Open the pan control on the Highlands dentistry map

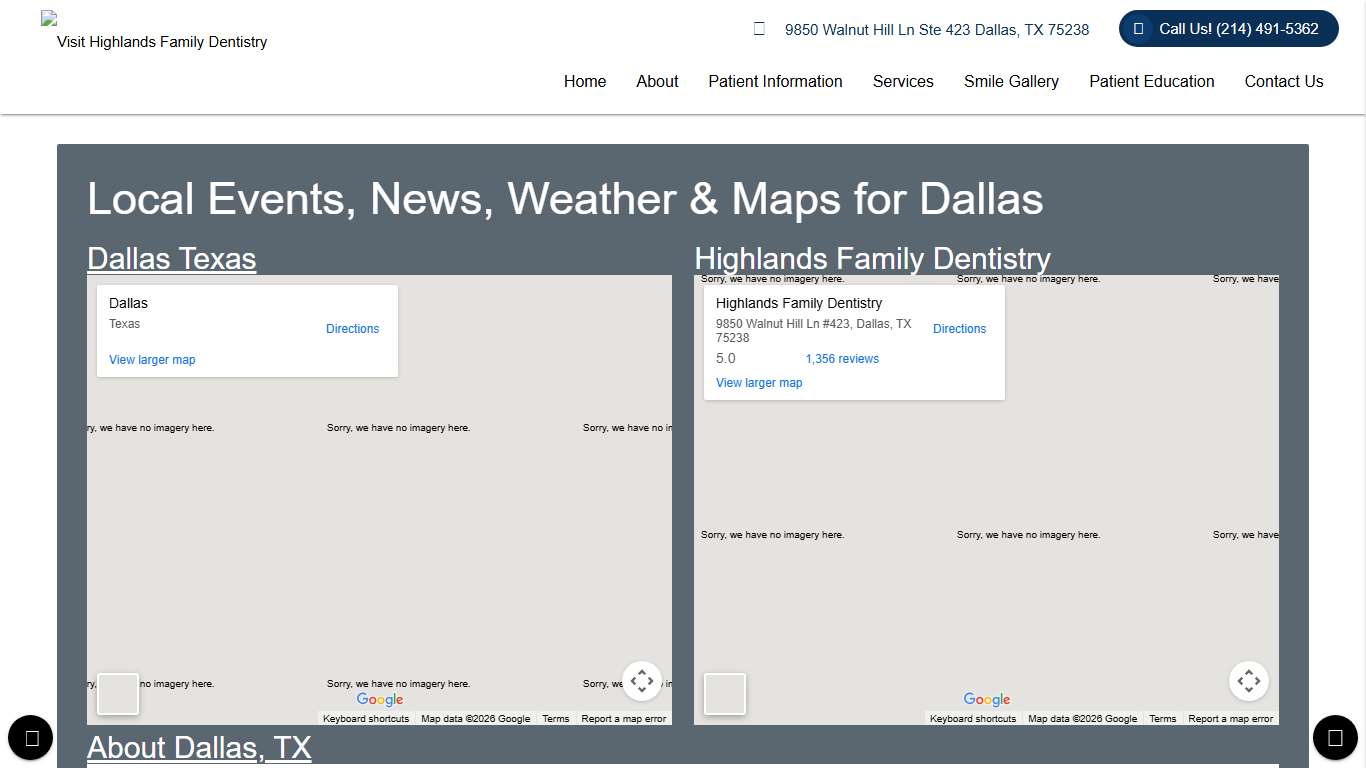point(1248,680)
